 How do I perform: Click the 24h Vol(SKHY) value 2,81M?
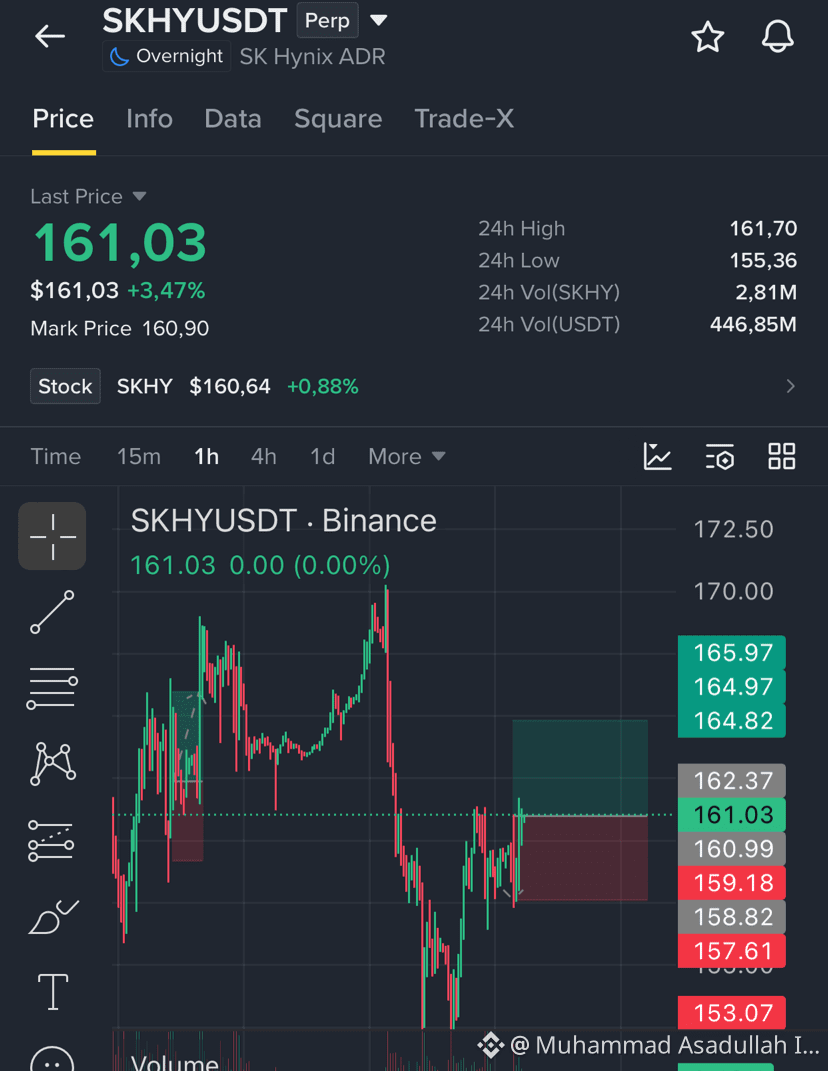pos(766,292)
